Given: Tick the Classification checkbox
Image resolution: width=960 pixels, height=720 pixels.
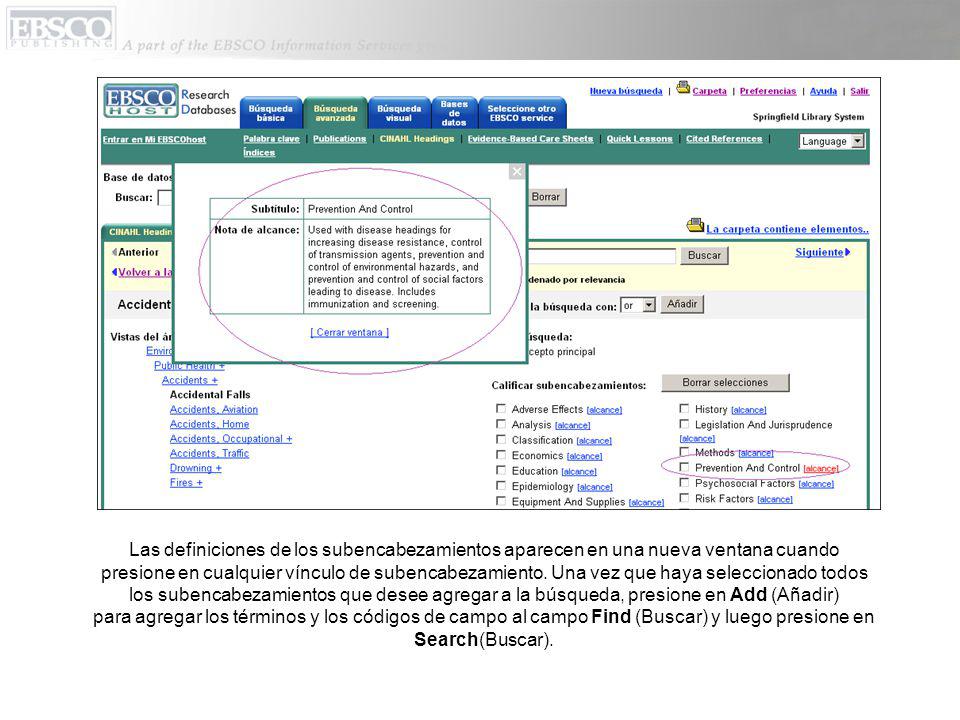Looking at the screenshot, I should [501, 439].
